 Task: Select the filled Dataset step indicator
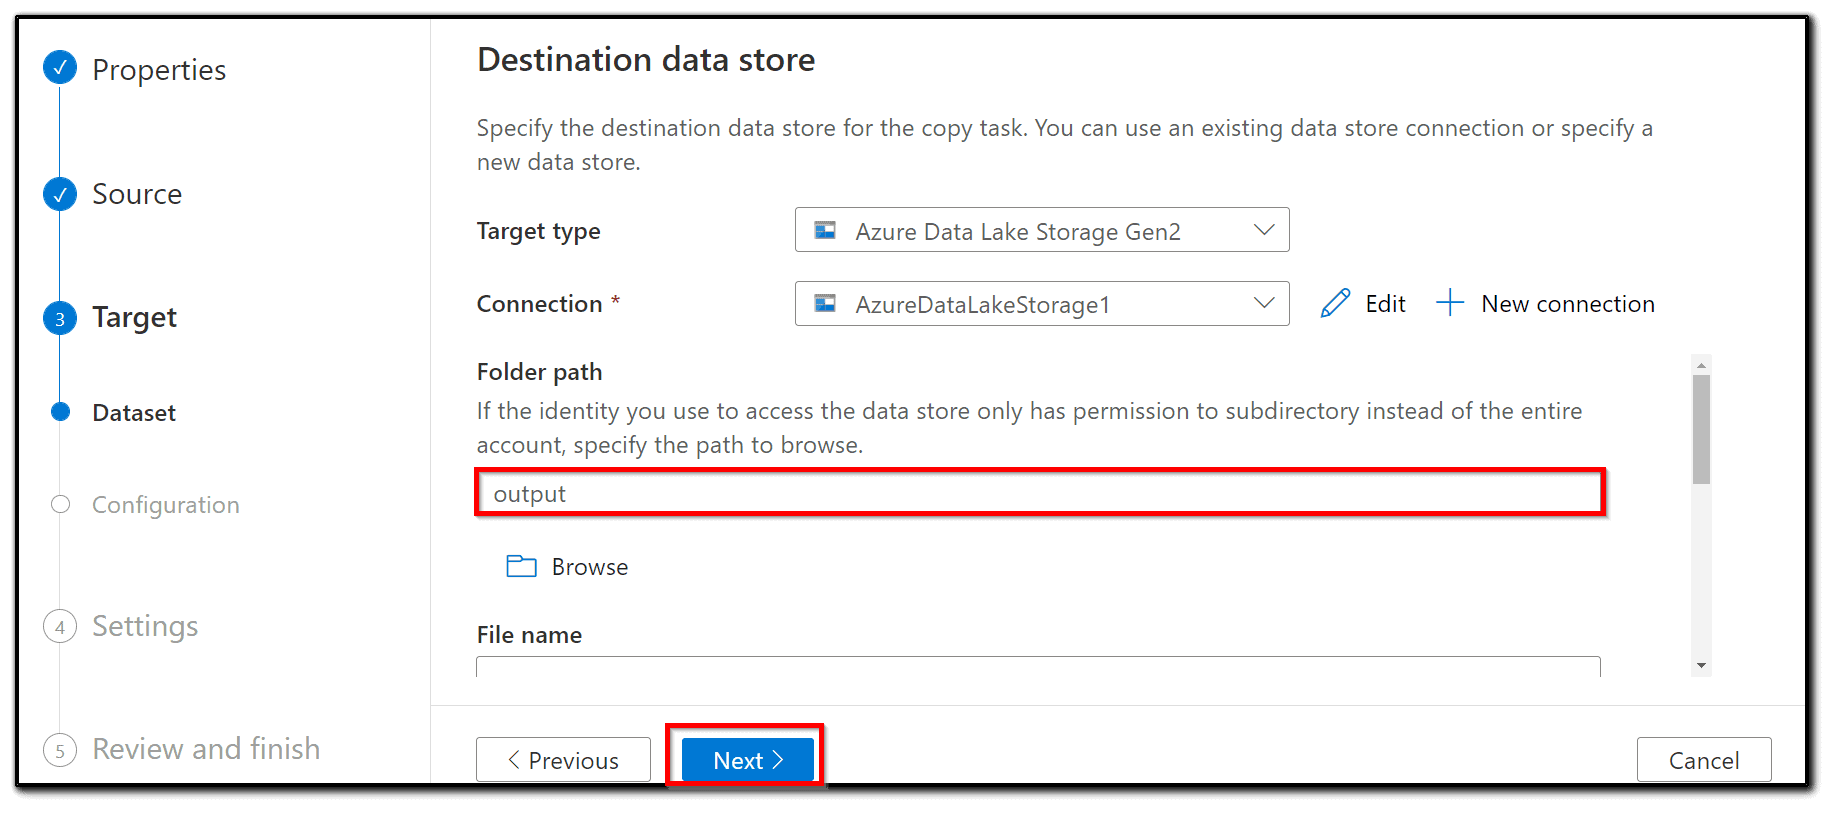[x=60, y=411]
